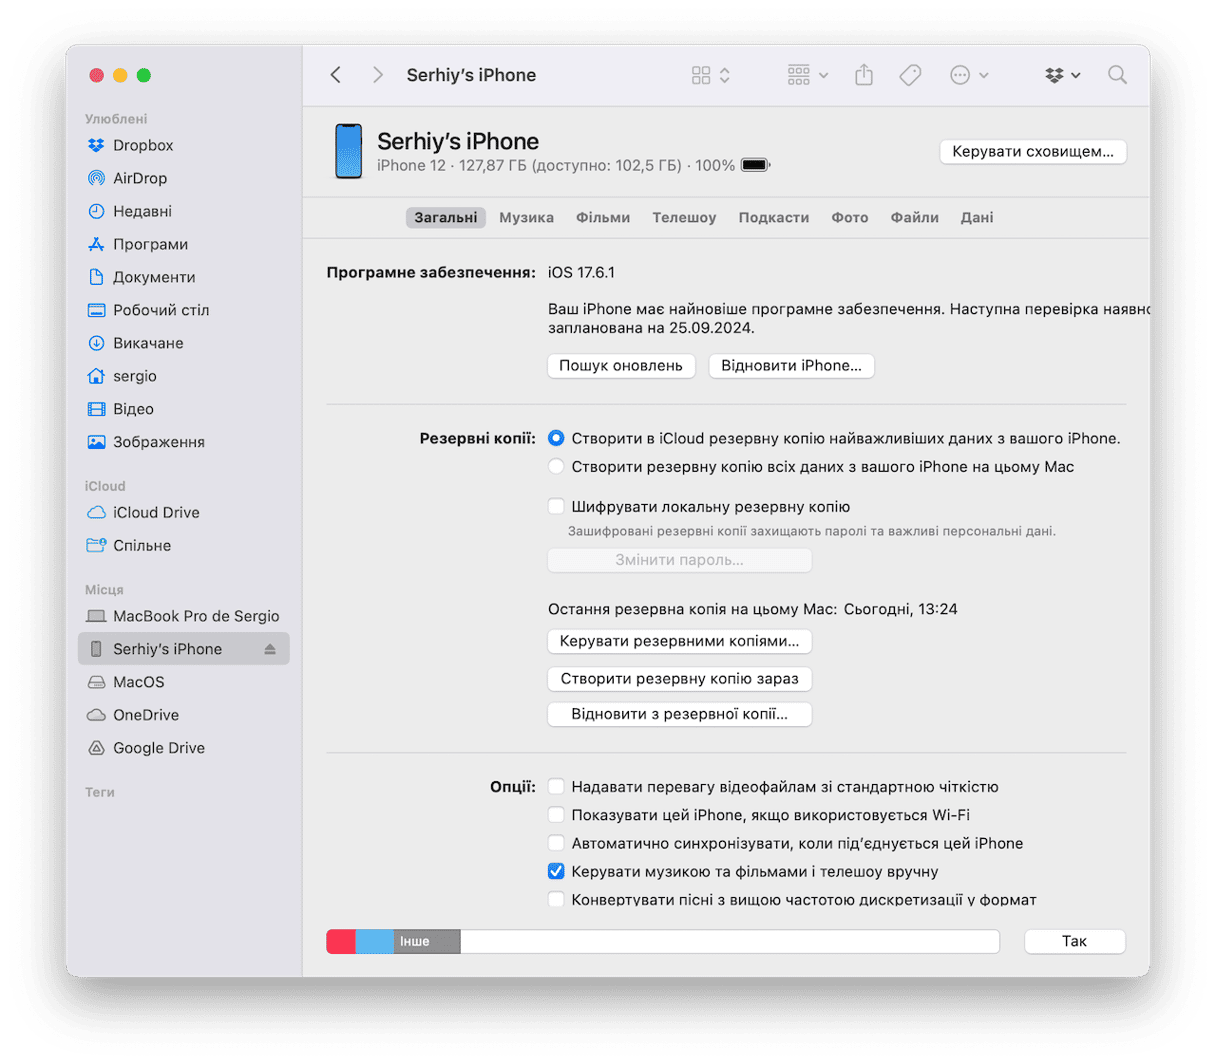This screenshot has width=1216, height=1064.
Task: Click Керувати сховищем button
Action: (1033, 152)
